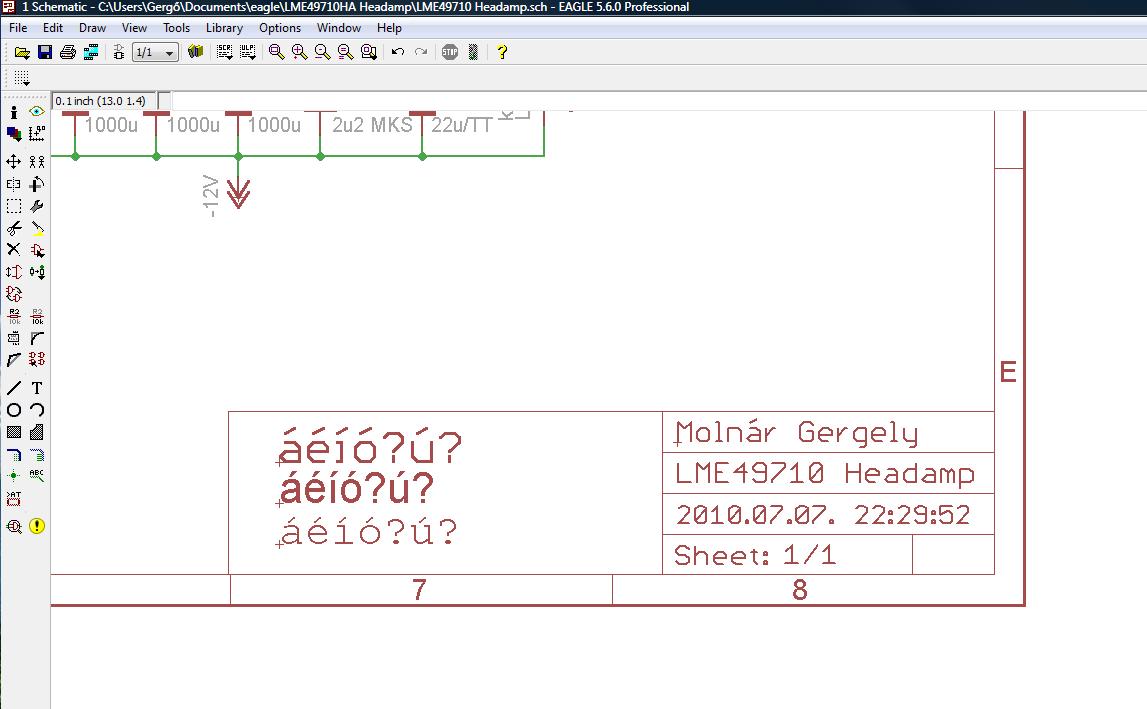Print the schematic
This screenshot has height=709, width=1147.
(68, 52)
